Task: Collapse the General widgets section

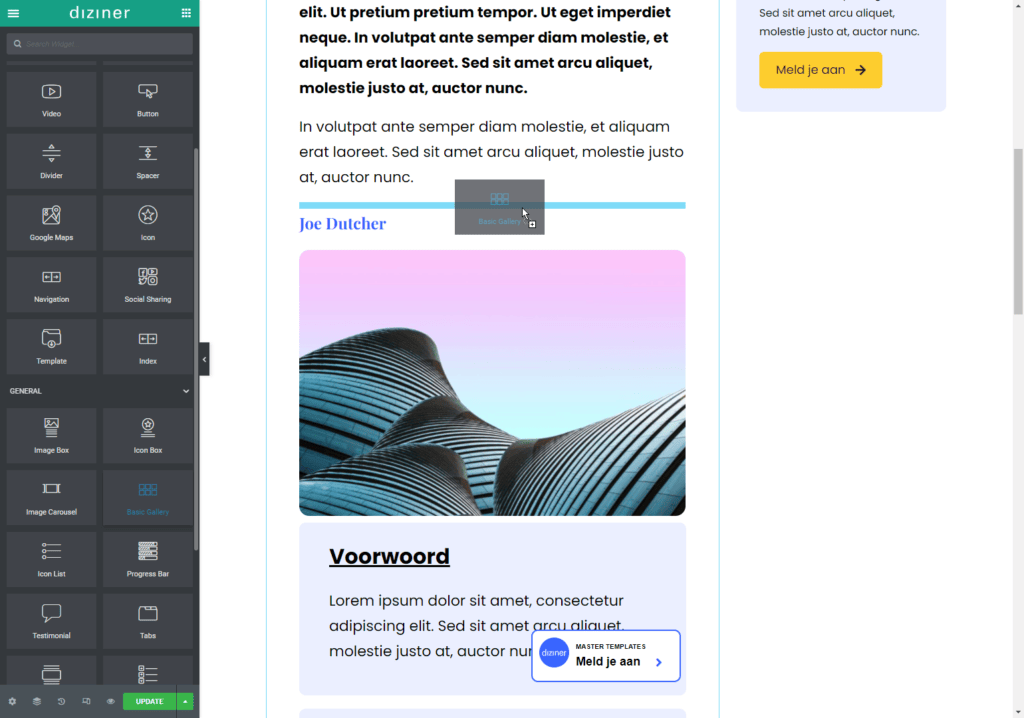Action: click(x=186, y=391)
